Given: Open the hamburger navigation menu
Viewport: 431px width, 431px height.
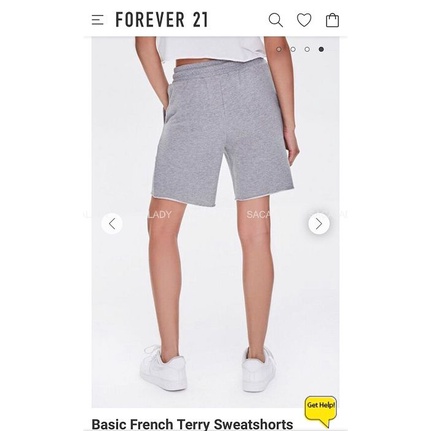Looking at the screenshot, I should (x=97, y=20).
